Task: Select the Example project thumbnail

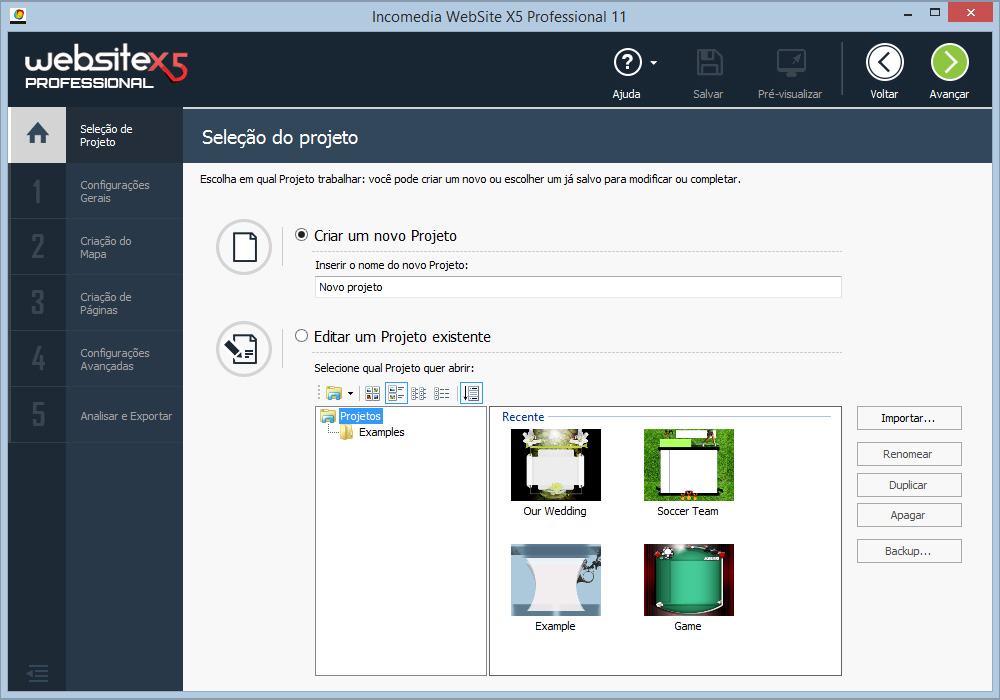Action: (555, 580)
